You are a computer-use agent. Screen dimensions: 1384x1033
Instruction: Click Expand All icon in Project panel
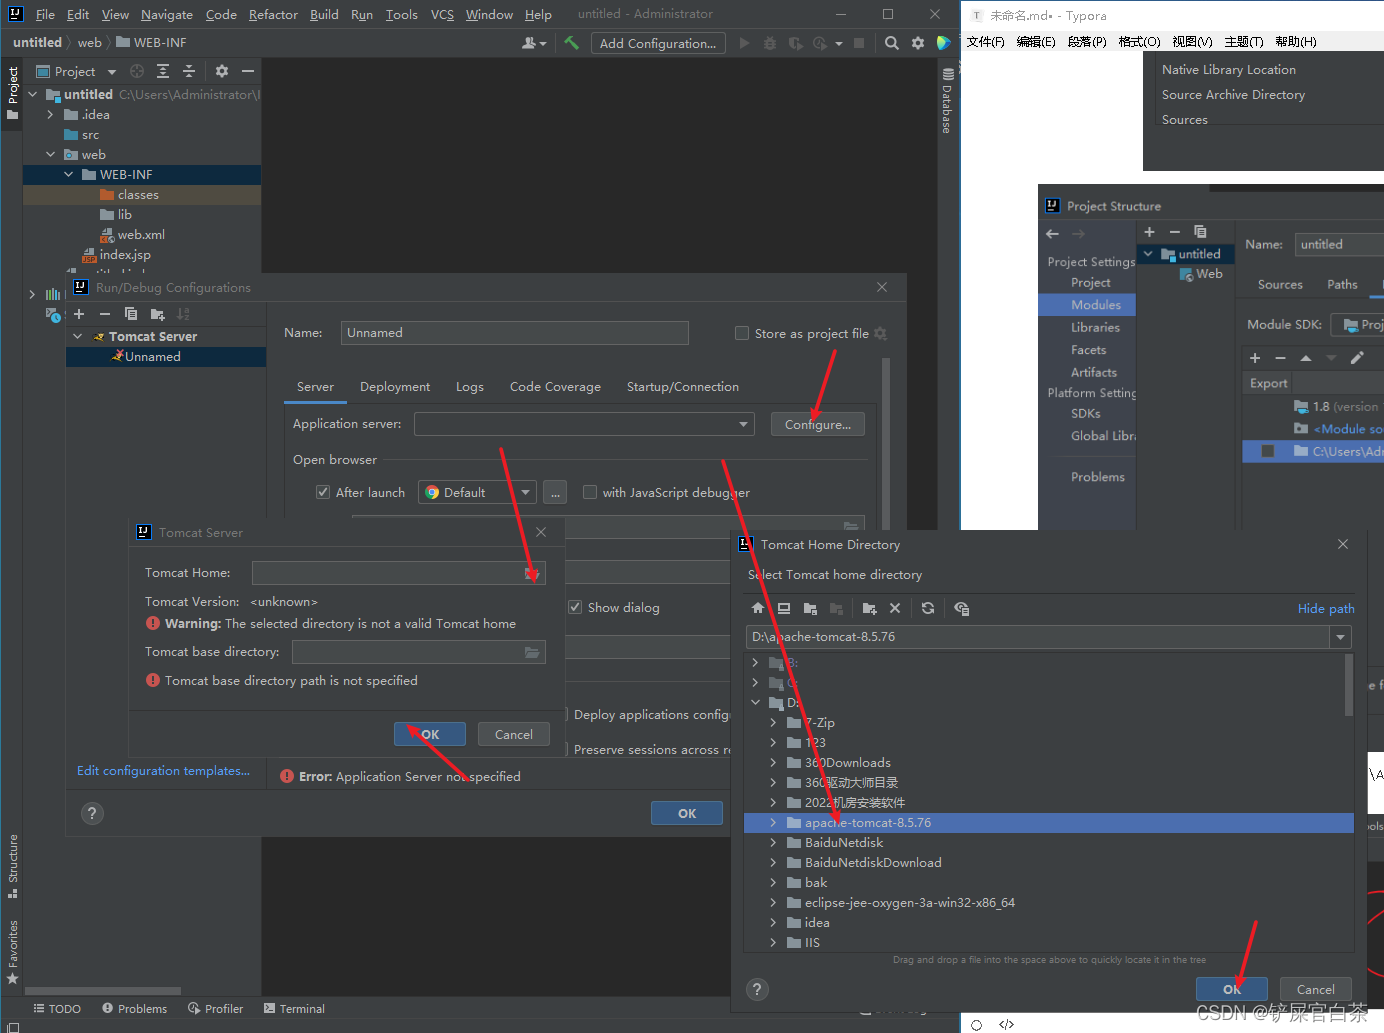163,71
